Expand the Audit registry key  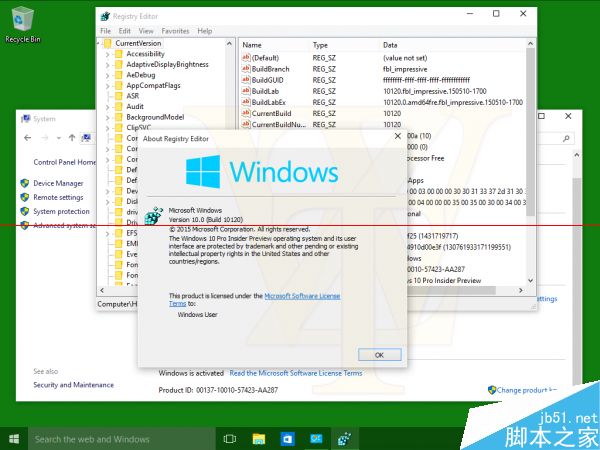tap(108, 107)
